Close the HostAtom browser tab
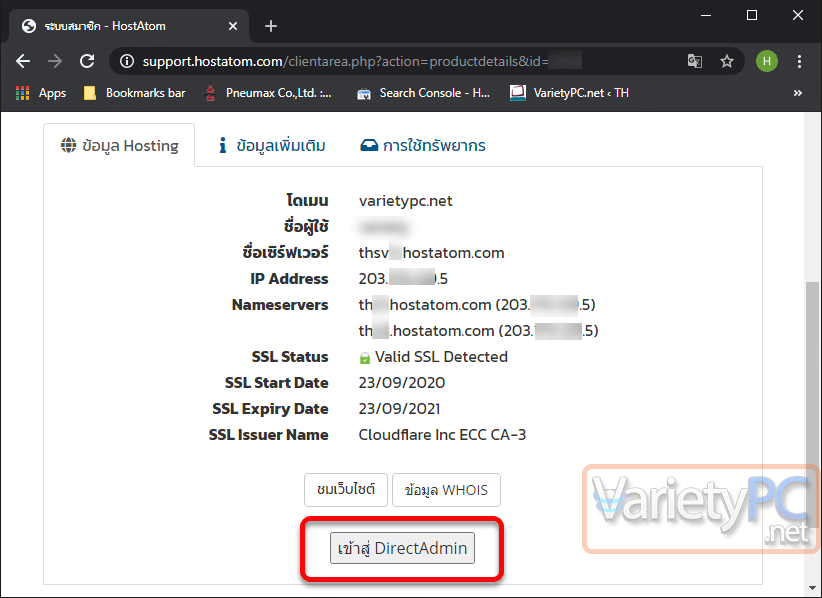Screen dimensions: 822x598 pos(233,26)
